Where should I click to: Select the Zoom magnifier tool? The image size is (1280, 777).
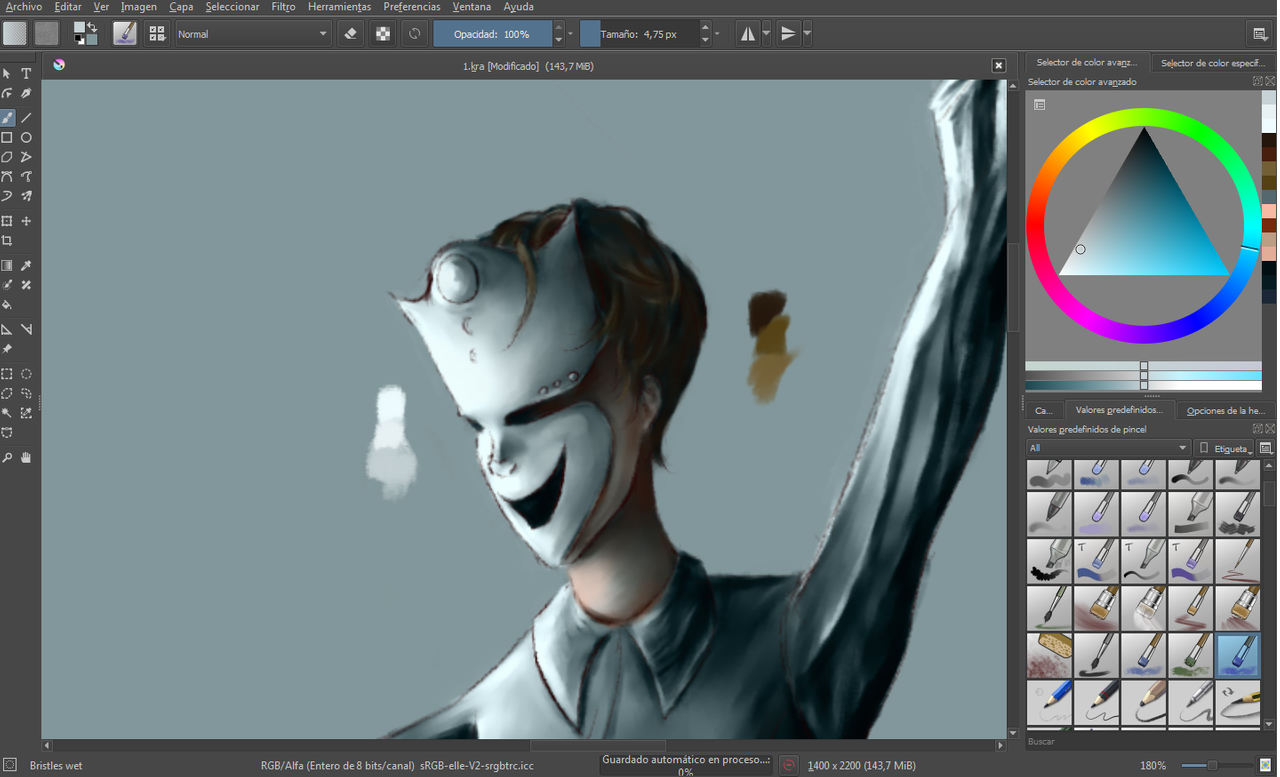click(x=7, y=457)
